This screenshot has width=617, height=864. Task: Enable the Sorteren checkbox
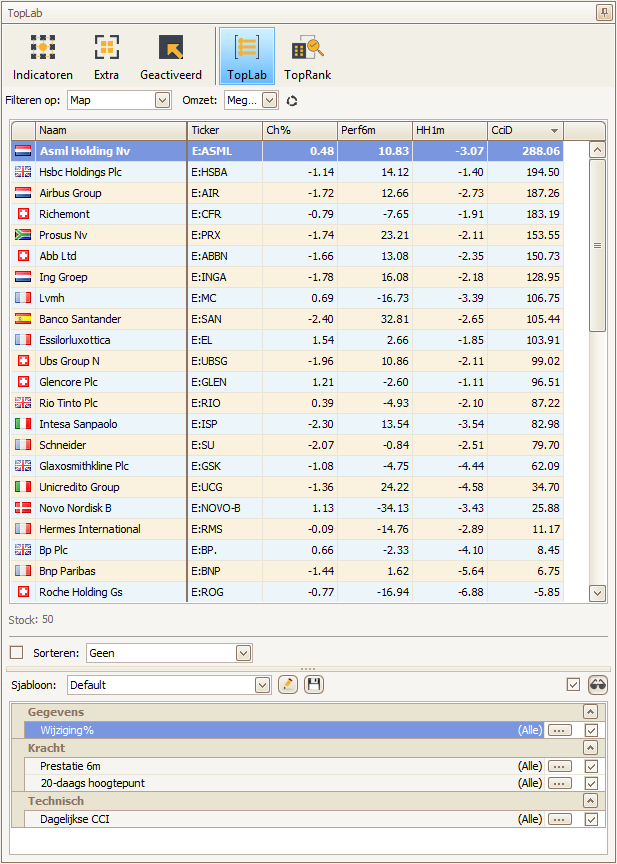coord(16,653)
